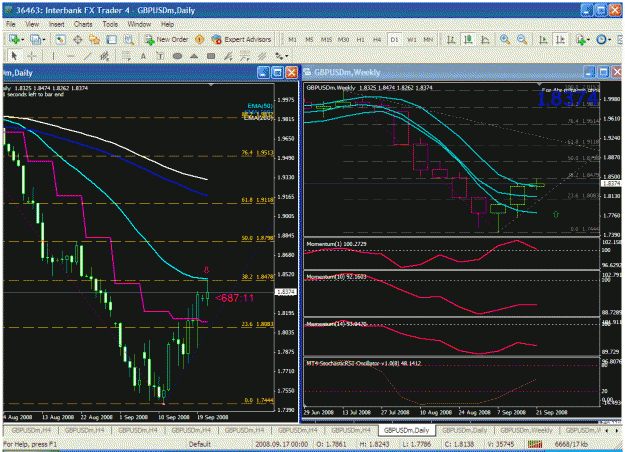Toggle Candlesticks chart type

tap(468, 39)
